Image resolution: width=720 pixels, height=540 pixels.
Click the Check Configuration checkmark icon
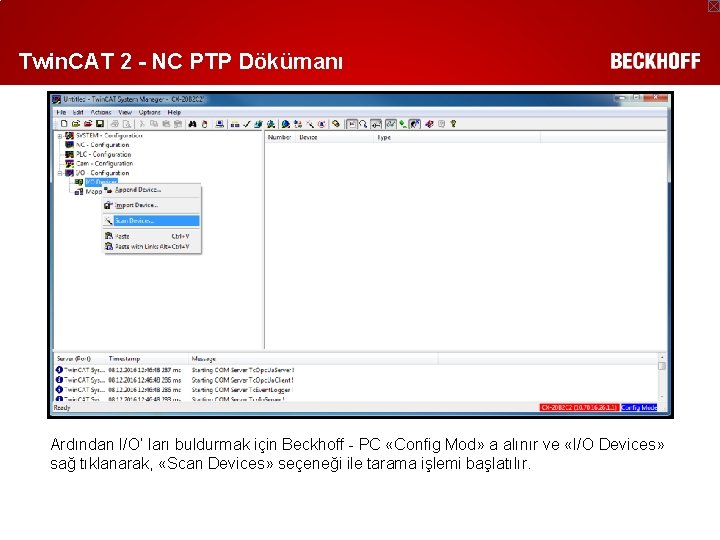(247, 124)
